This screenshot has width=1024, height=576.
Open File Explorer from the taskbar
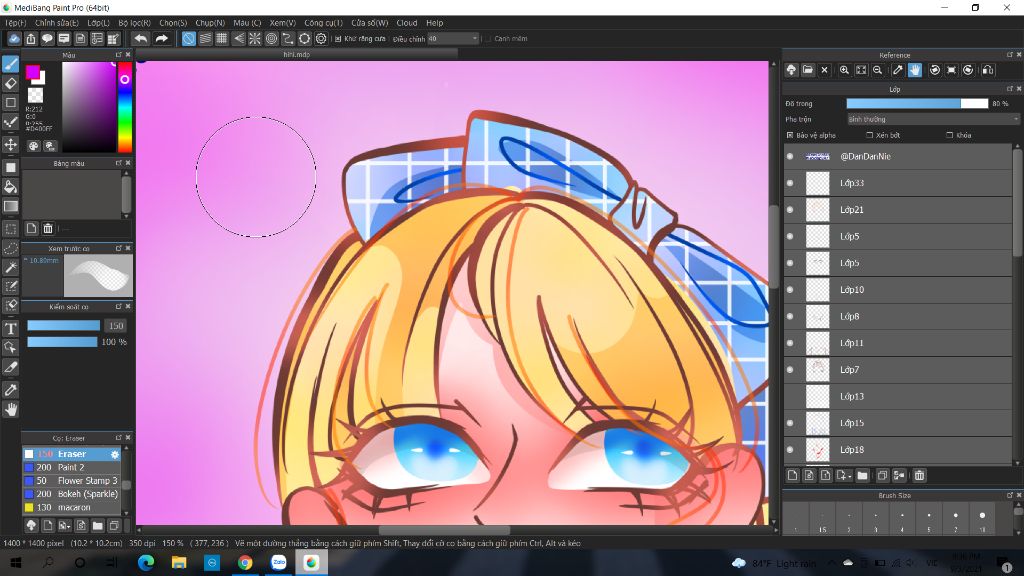pyautogui.click(x=179, y=562)
